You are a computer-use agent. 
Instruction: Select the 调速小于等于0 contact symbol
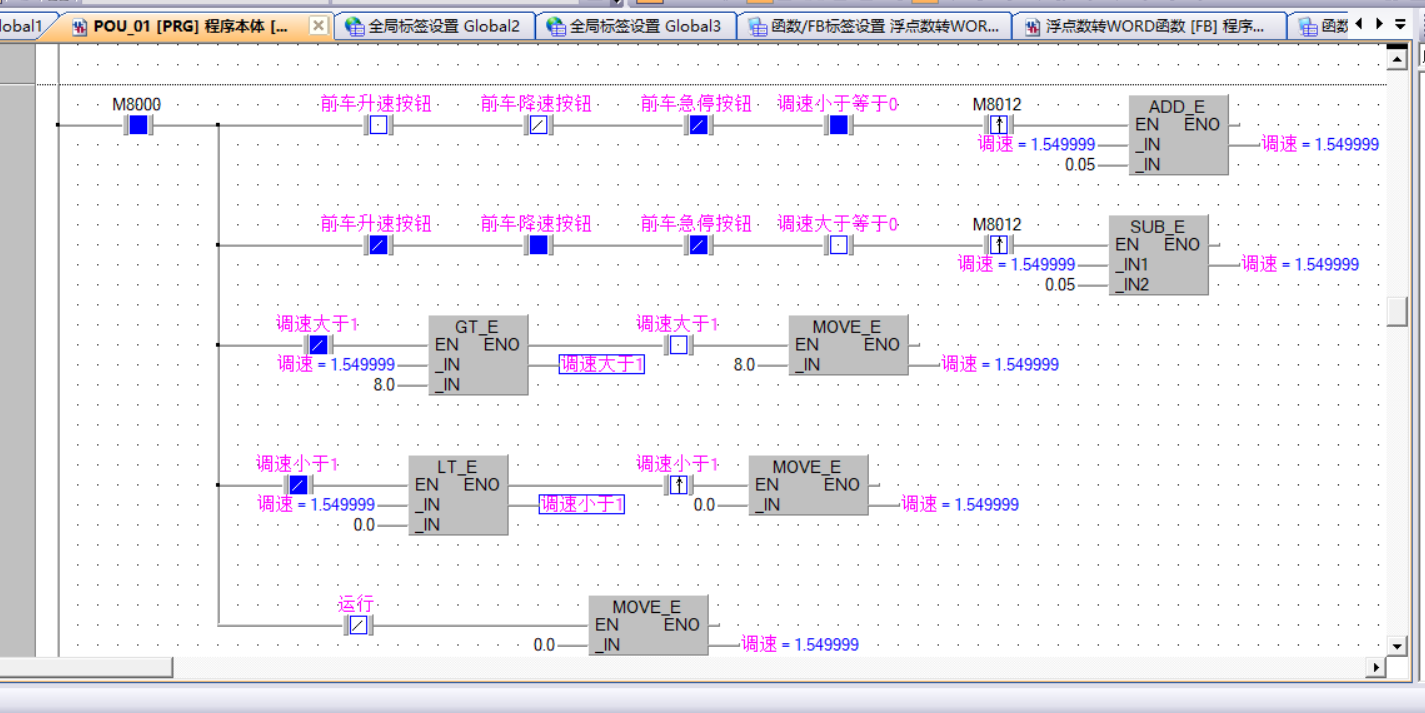tap(838, 125)
